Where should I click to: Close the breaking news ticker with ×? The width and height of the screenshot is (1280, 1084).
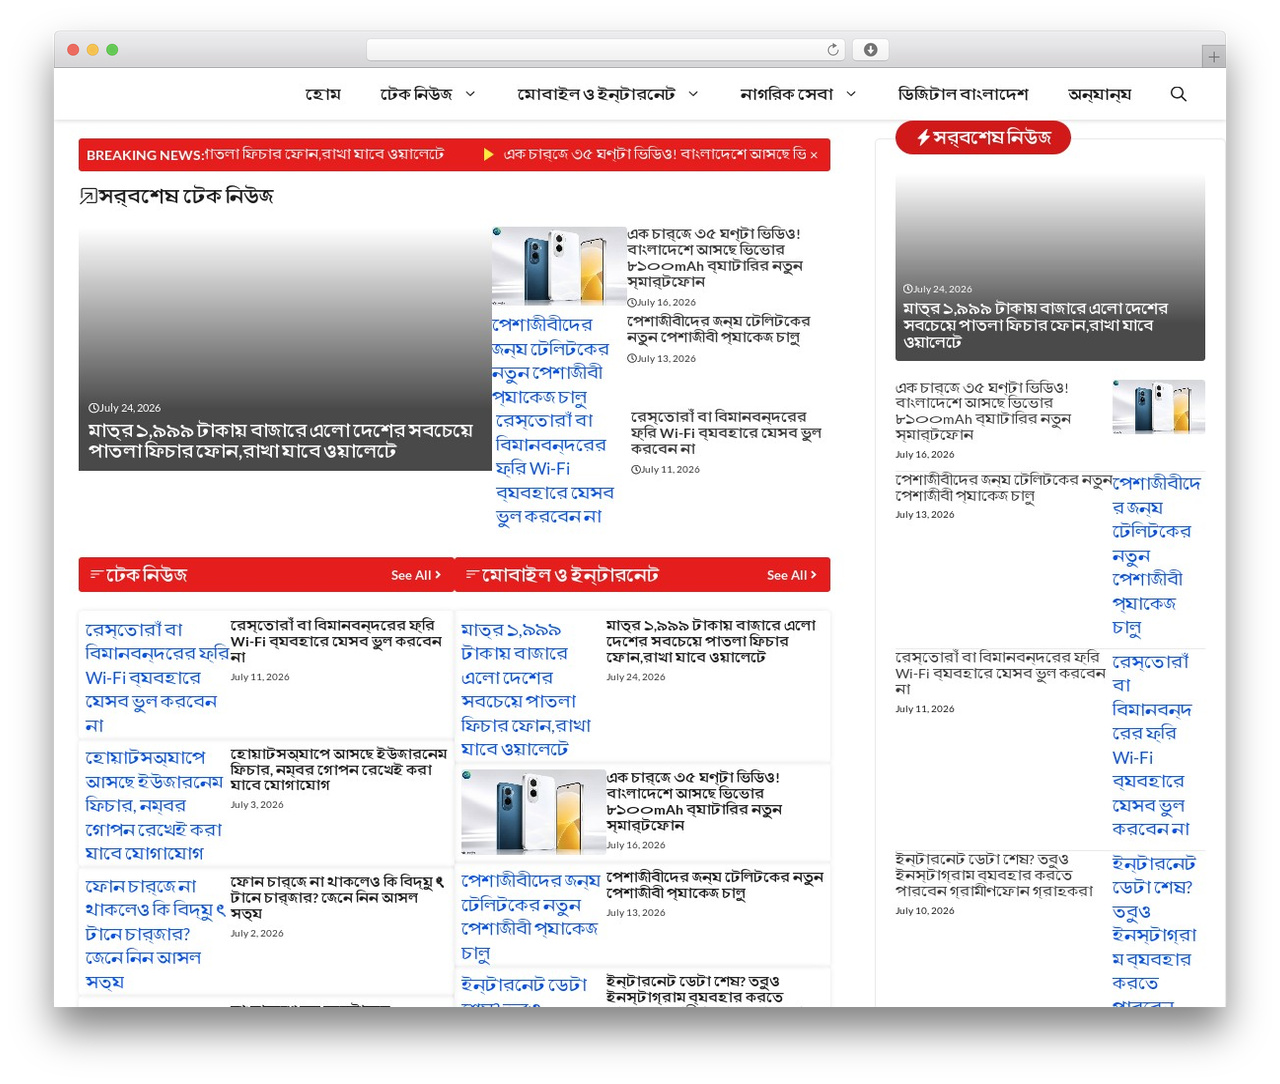coord(814,155)
